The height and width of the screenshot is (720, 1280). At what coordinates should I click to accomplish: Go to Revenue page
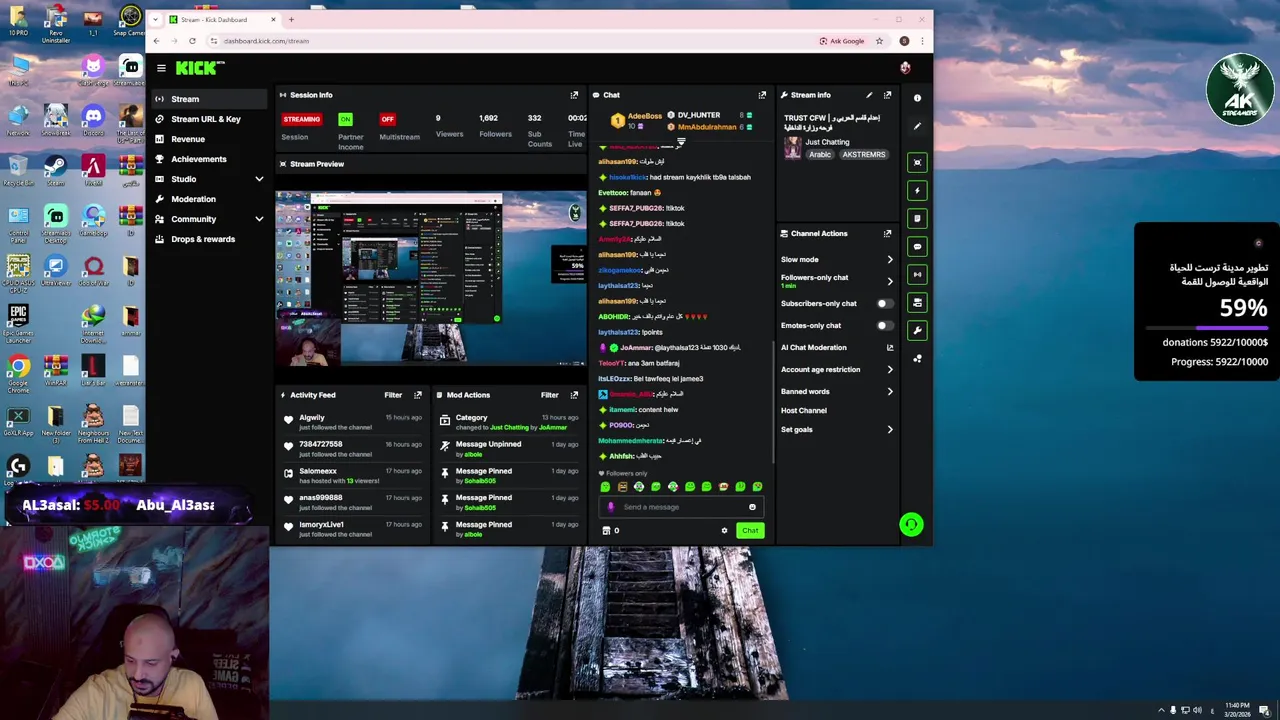pos(208,139)
